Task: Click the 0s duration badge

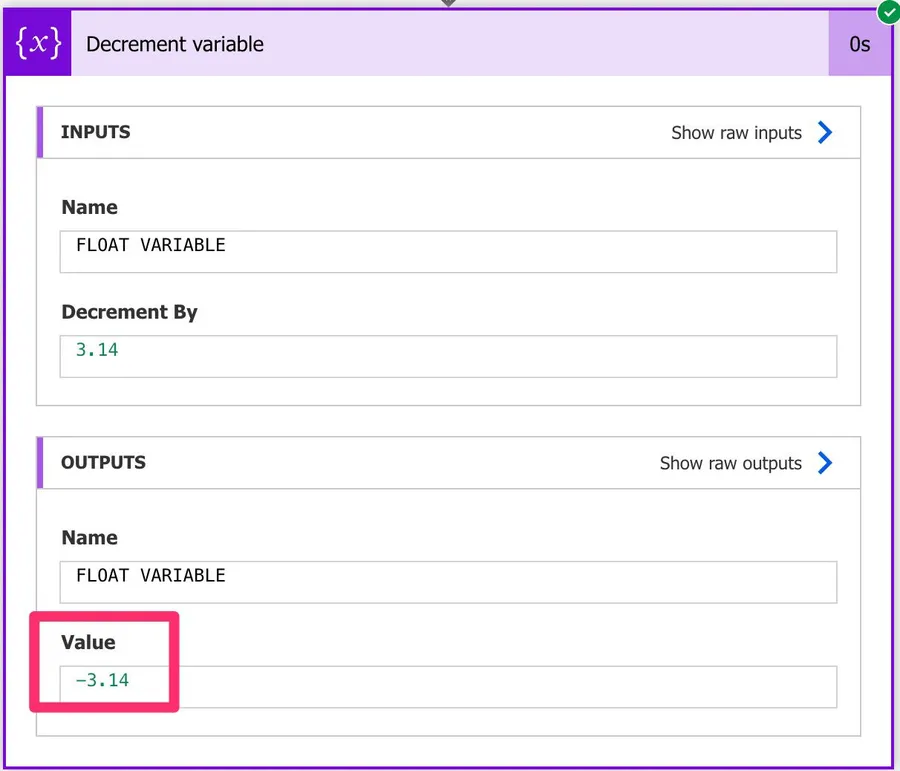Action: click(859, 44)
